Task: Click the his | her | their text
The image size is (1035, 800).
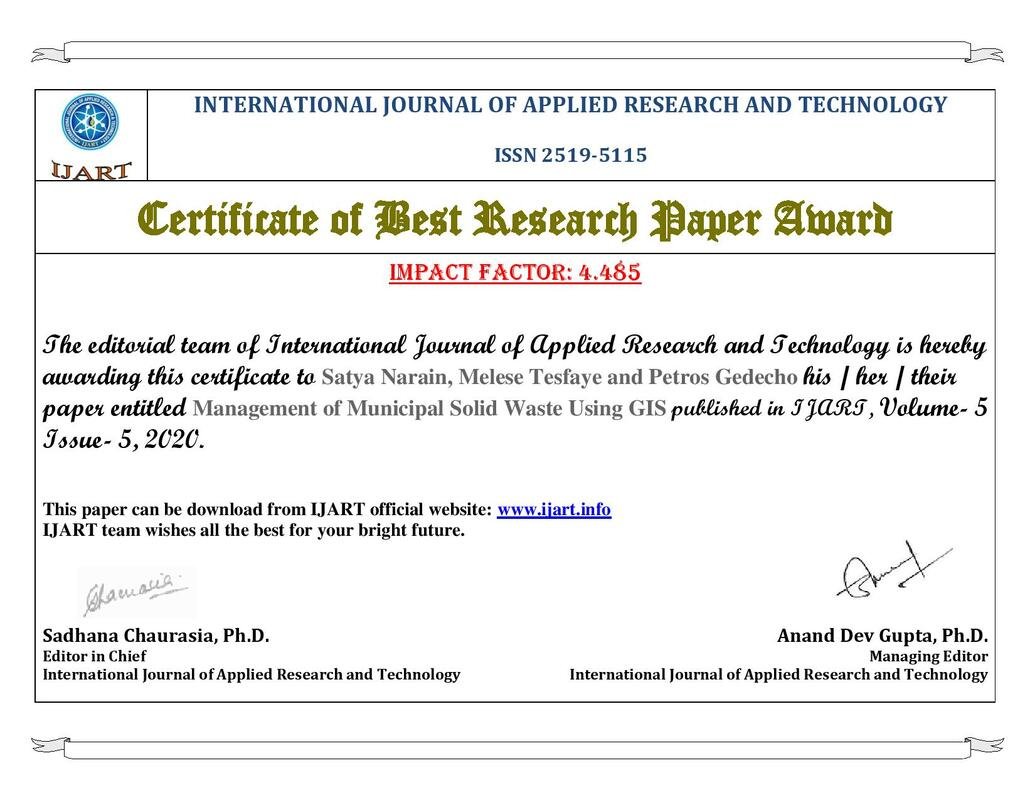Action: pyautogui.click(x=879, y=377)
